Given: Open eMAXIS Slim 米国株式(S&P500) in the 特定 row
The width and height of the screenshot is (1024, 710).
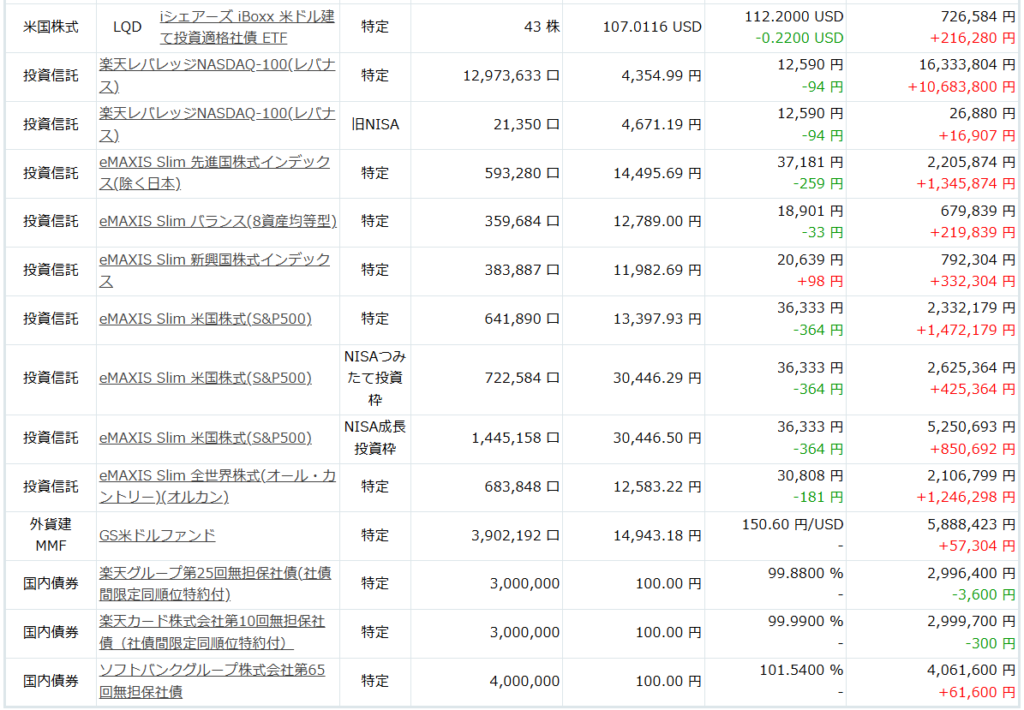Looking at the screenshot, I should 205,319.
